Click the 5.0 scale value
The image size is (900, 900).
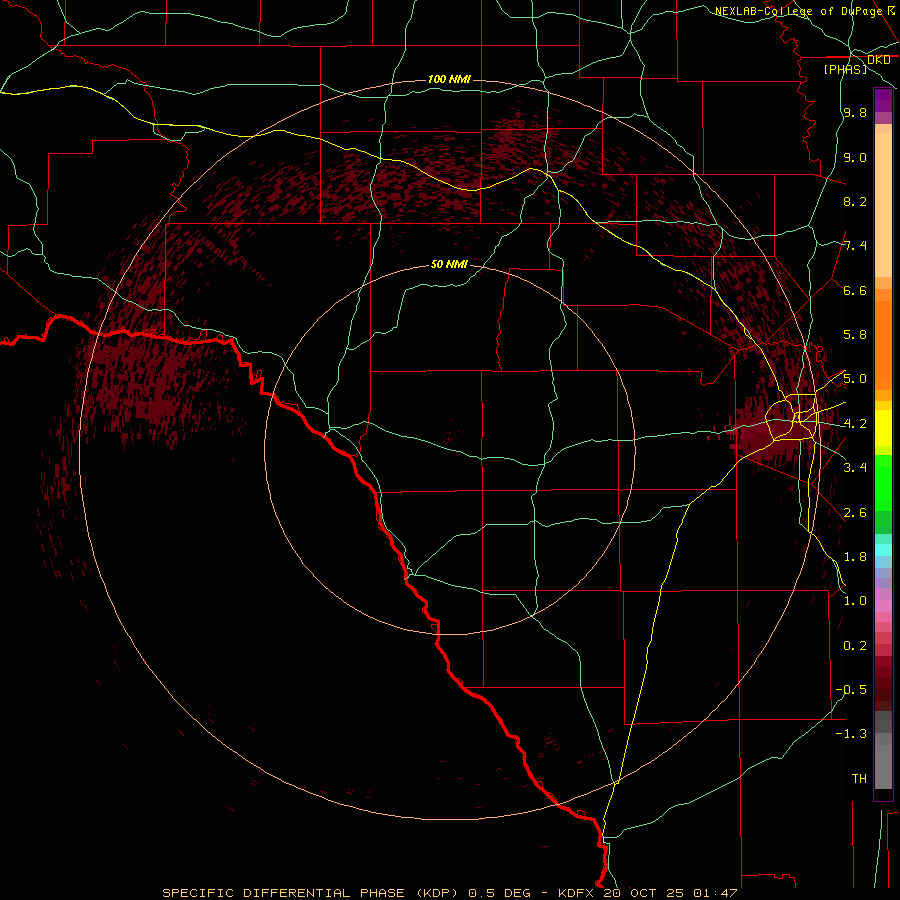click(x=855, y=379)
